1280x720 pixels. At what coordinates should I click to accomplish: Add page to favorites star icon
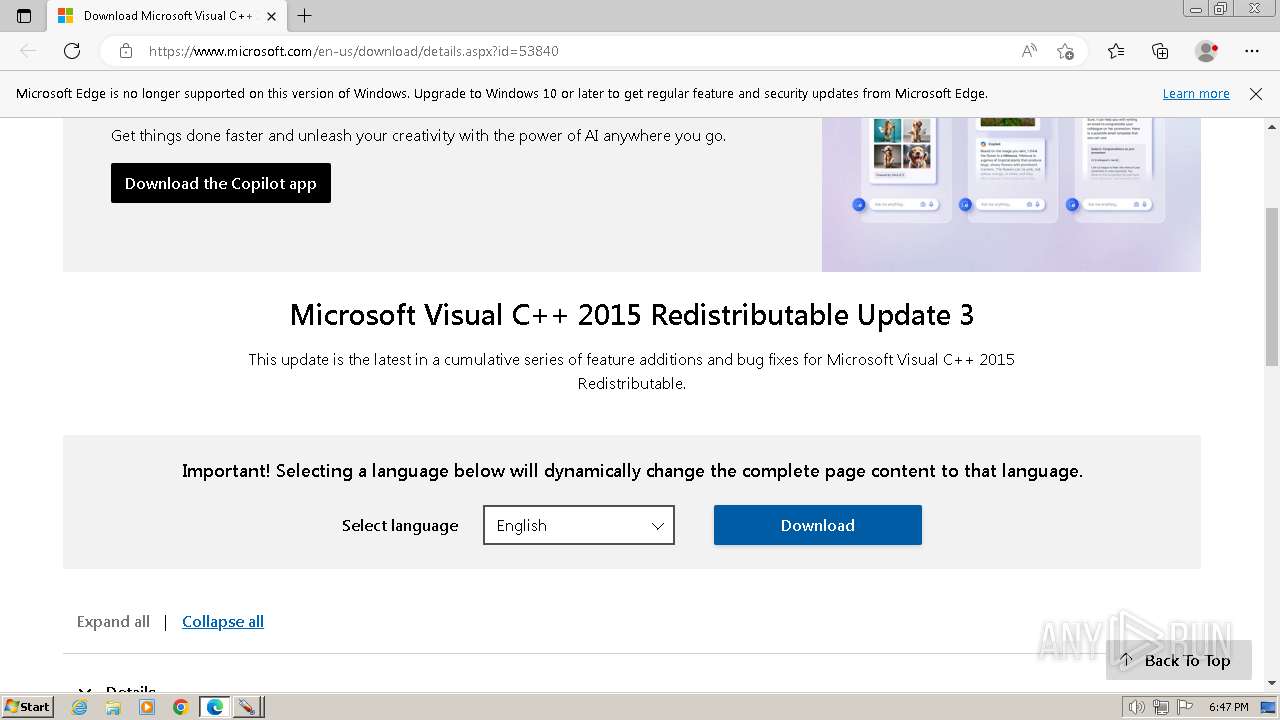1065,51
